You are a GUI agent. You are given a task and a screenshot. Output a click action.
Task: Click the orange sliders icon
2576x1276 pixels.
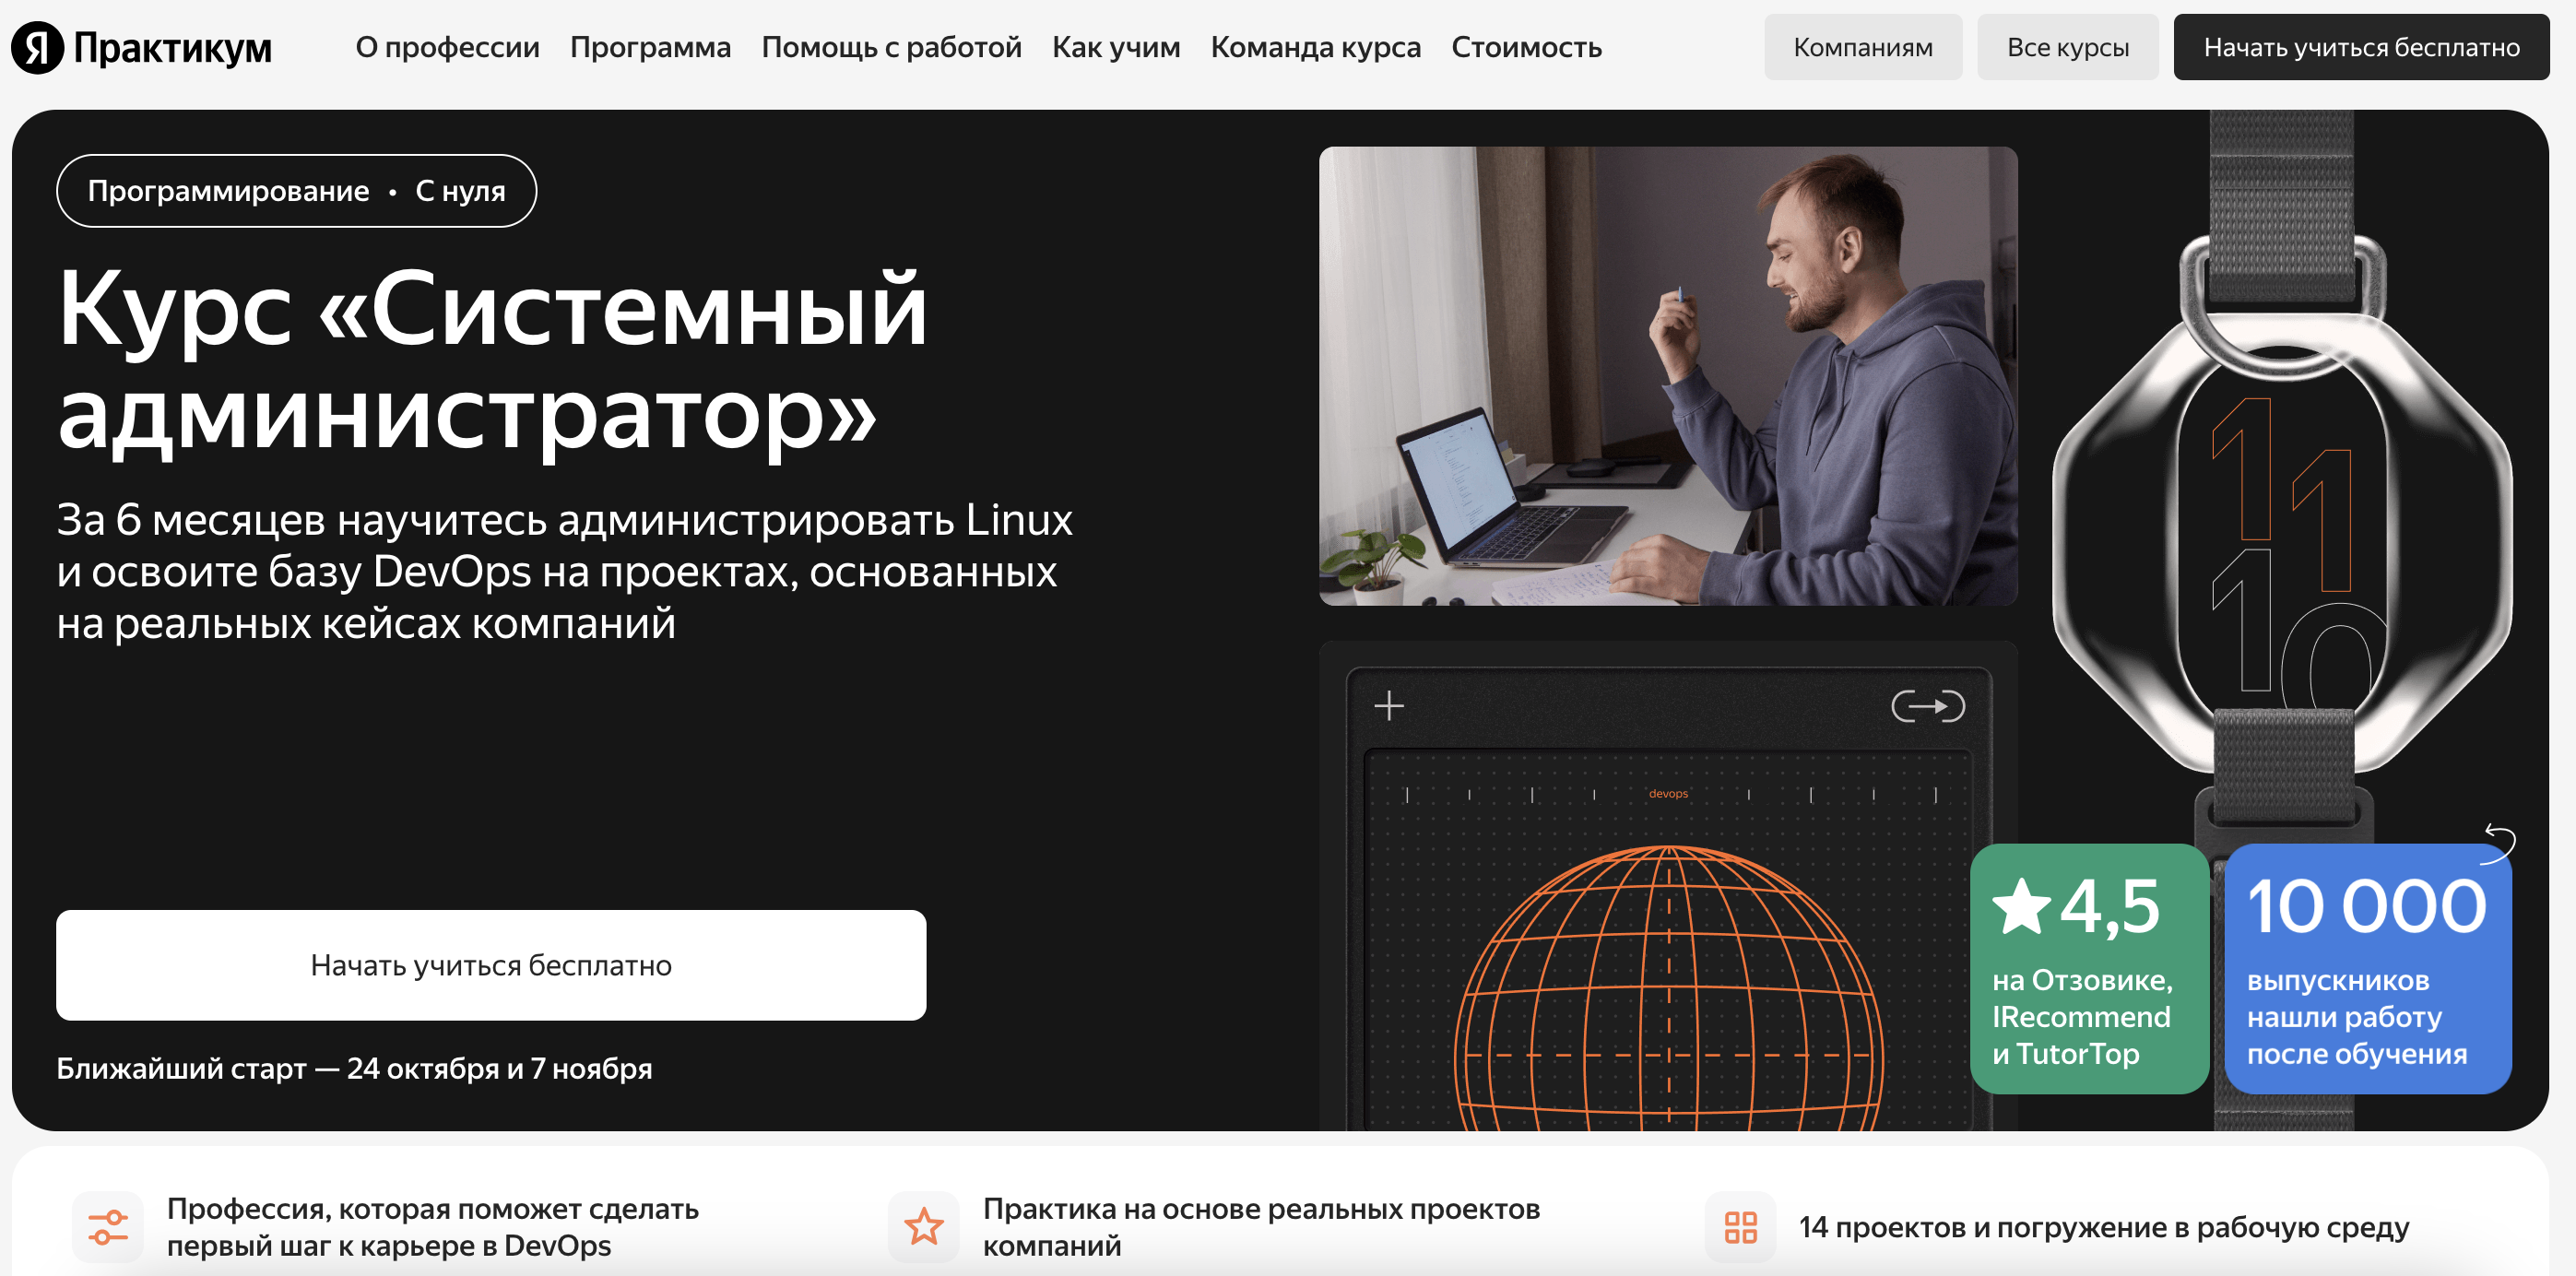(108, 1227)
